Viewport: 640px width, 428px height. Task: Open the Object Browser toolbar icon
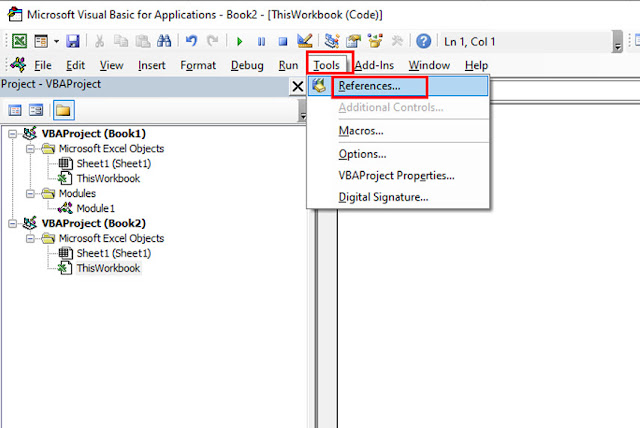[x=375, y=41]
